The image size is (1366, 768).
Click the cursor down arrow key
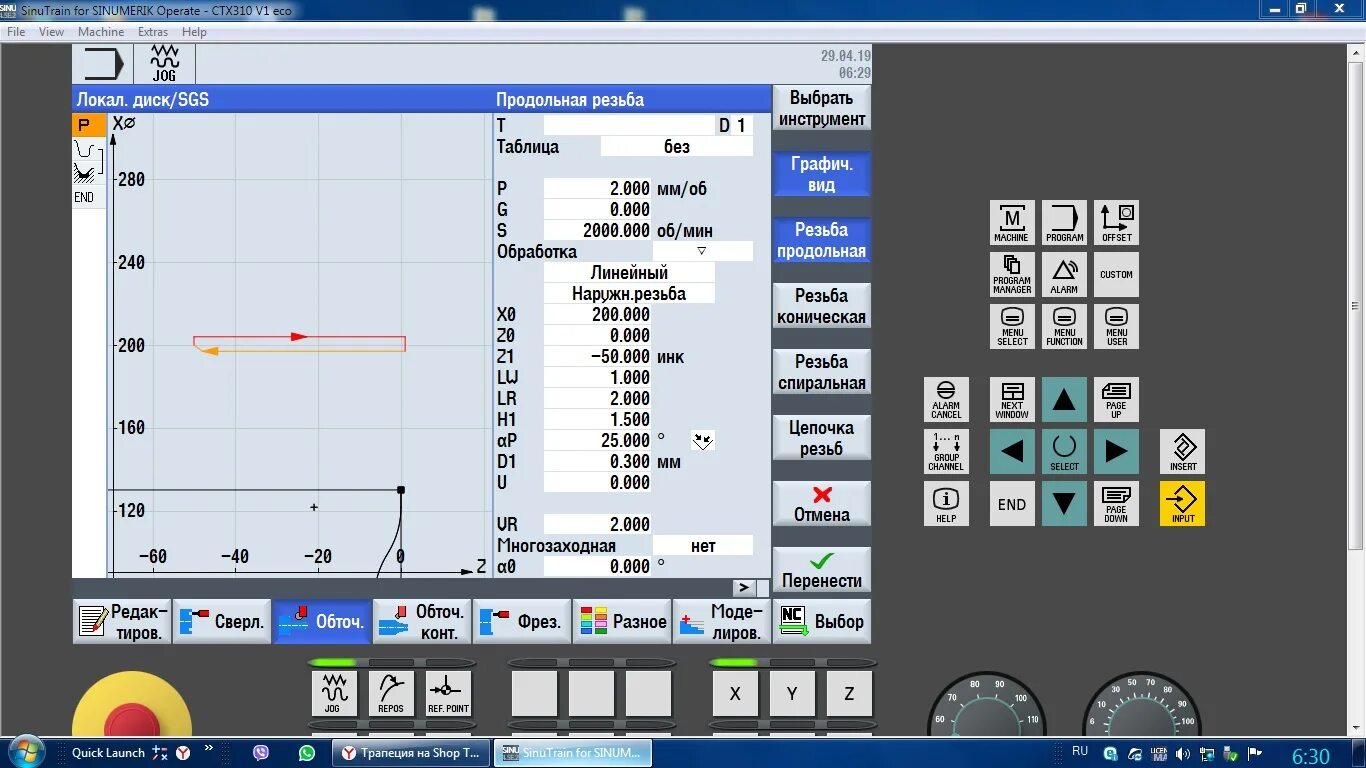click(1064, 504)
